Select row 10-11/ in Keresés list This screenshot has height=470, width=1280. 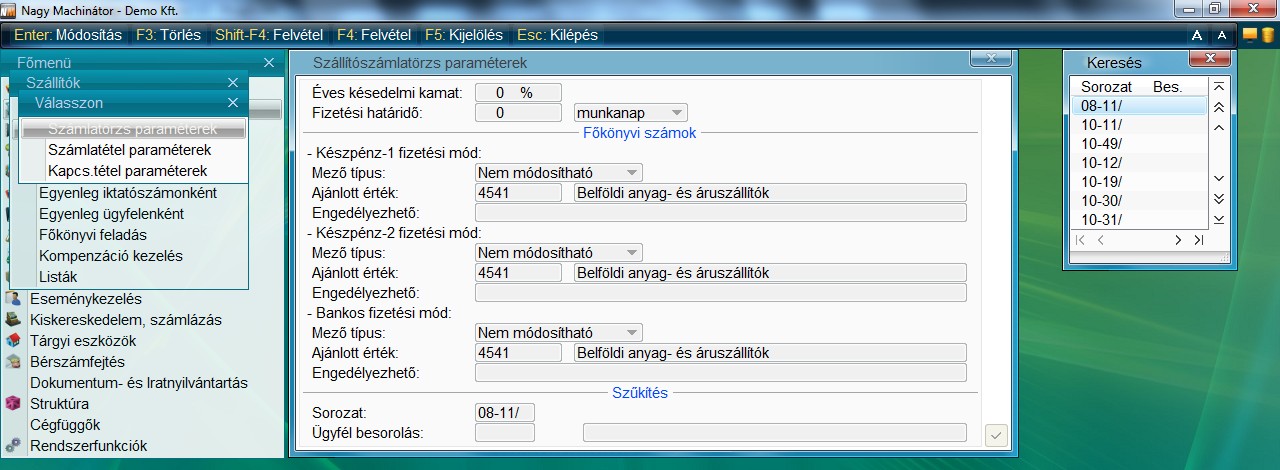point(1139,125)
